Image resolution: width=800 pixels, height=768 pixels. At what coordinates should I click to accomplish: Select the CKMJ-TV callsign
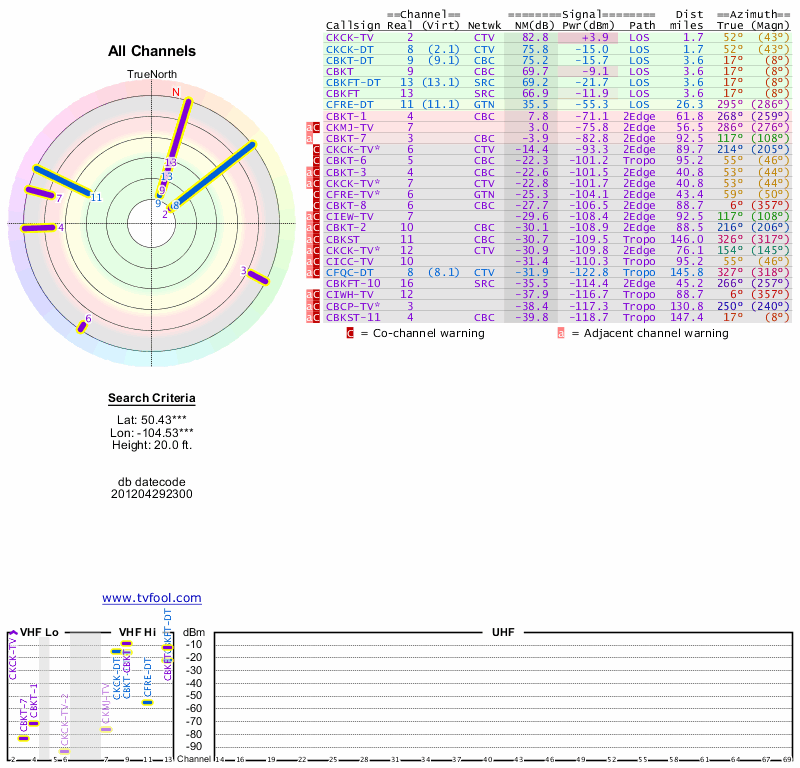[x=349, y=128]
